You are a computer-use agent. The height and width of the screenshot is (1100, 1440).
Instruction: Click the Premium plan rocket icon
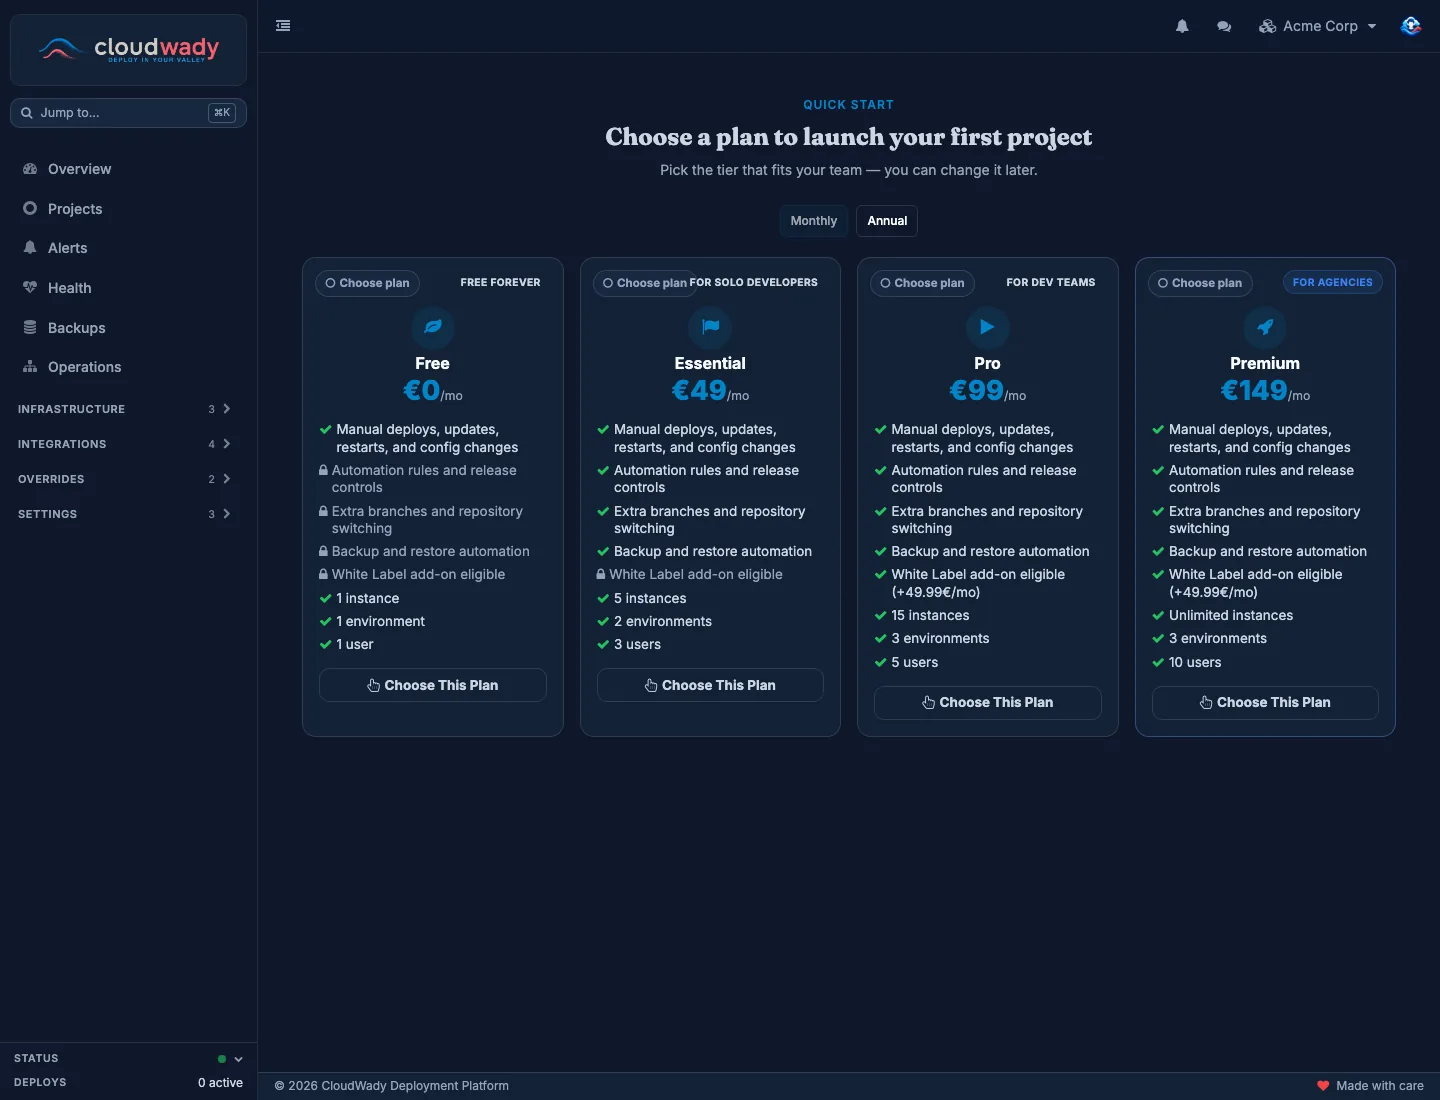[1265, 327]
